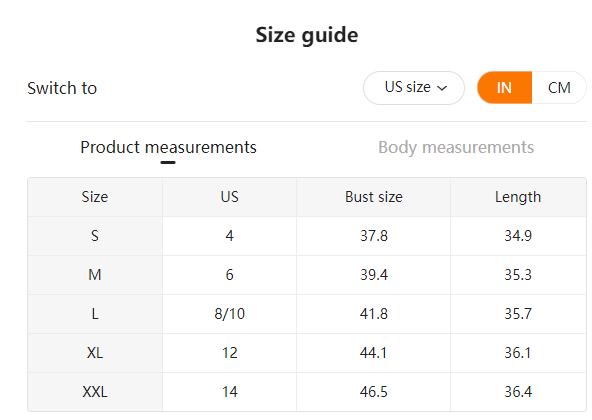Screen dimensions: 592x420
Task: Click the Length column header
Action: pos(518,197)
